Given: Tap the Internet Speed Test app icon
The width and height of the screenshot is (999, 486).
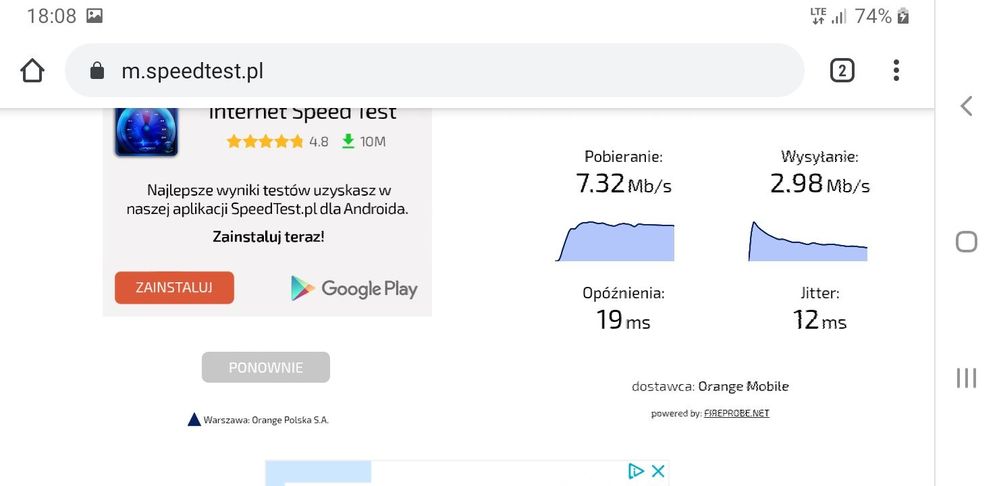Looking at the screenshot, I should click(146, 128).
